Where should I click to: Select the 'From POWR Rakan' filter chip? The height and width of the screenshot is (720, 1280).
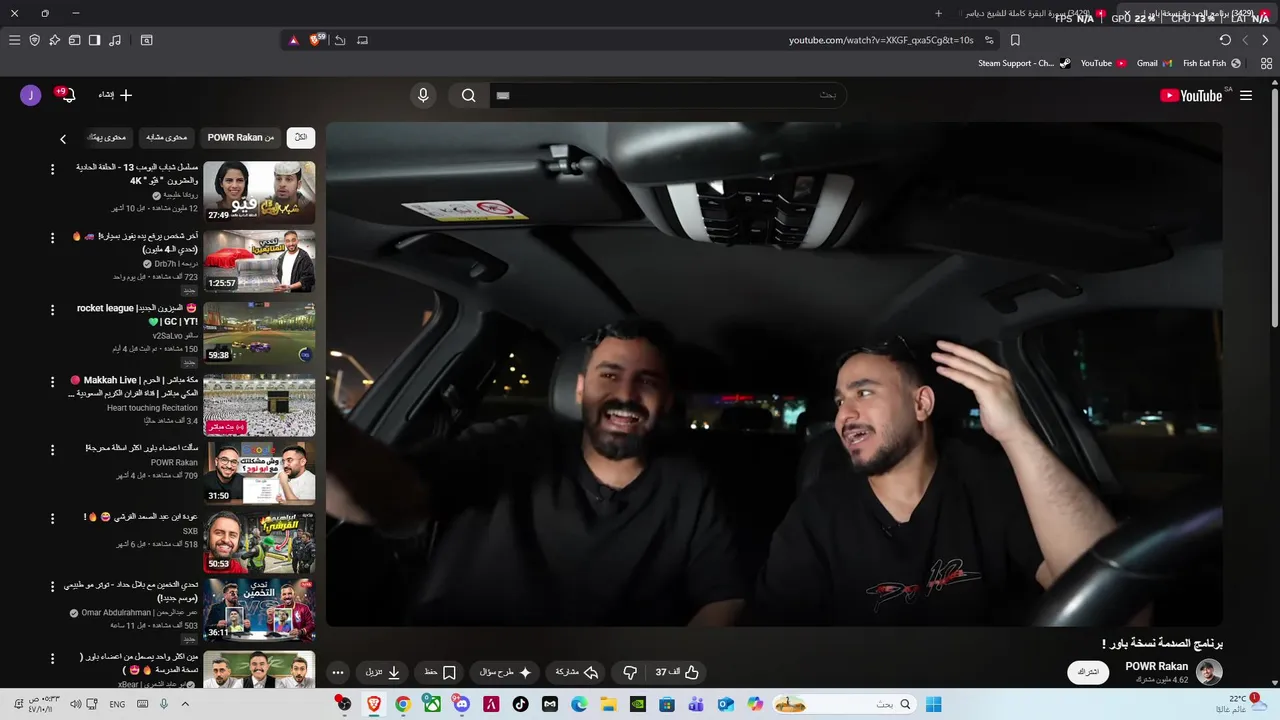click(241, 137)
